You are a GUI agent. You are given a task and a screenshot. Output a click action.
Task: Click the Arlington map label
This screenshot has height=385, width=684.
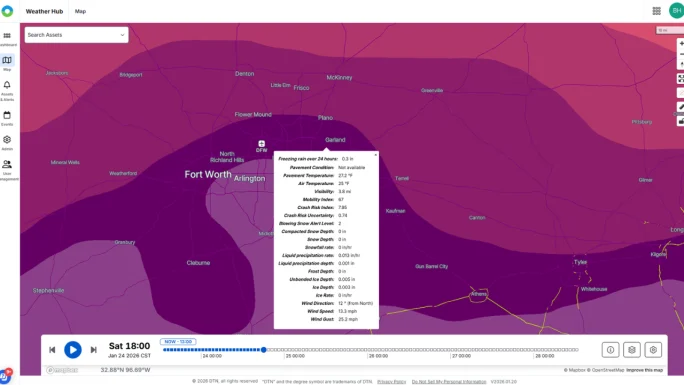(249, 178)
